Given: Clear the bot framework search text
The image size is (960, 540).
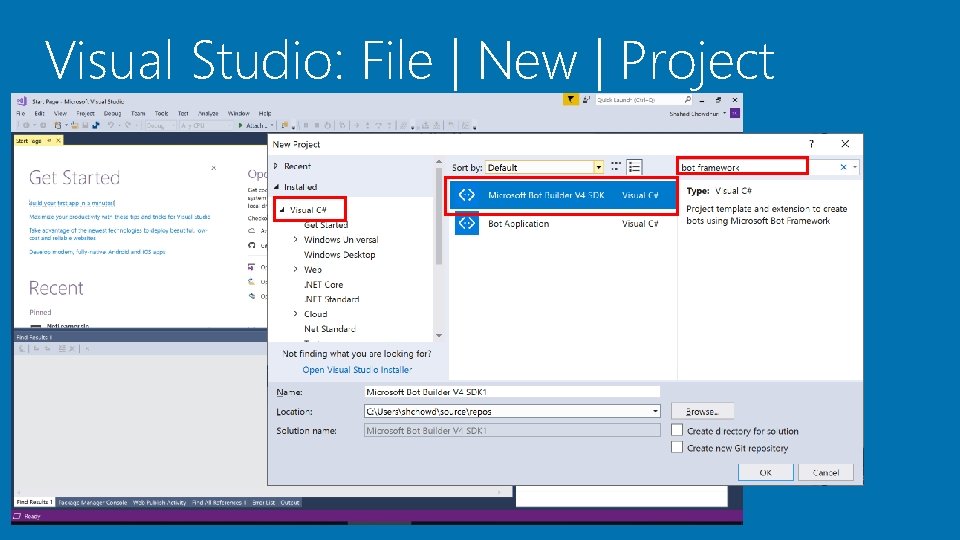Looking at the screenshot, I should click(x=843, y=167).
